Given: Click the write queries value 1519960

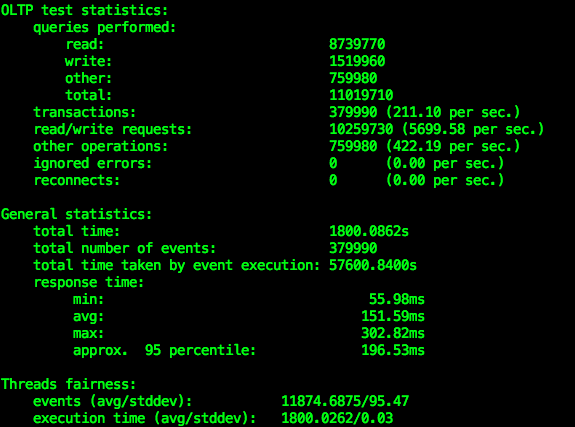Looking at the screenshot, I should tap(357, 61).
